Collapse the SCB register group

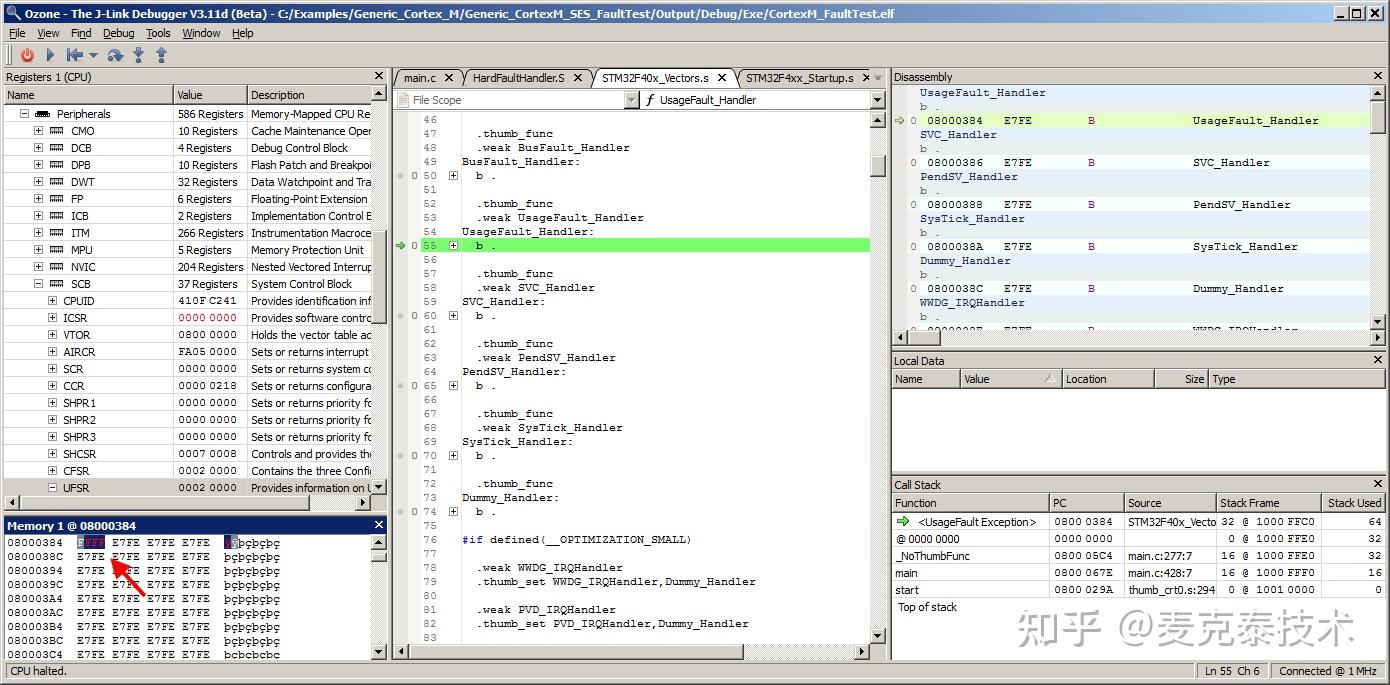38,284
